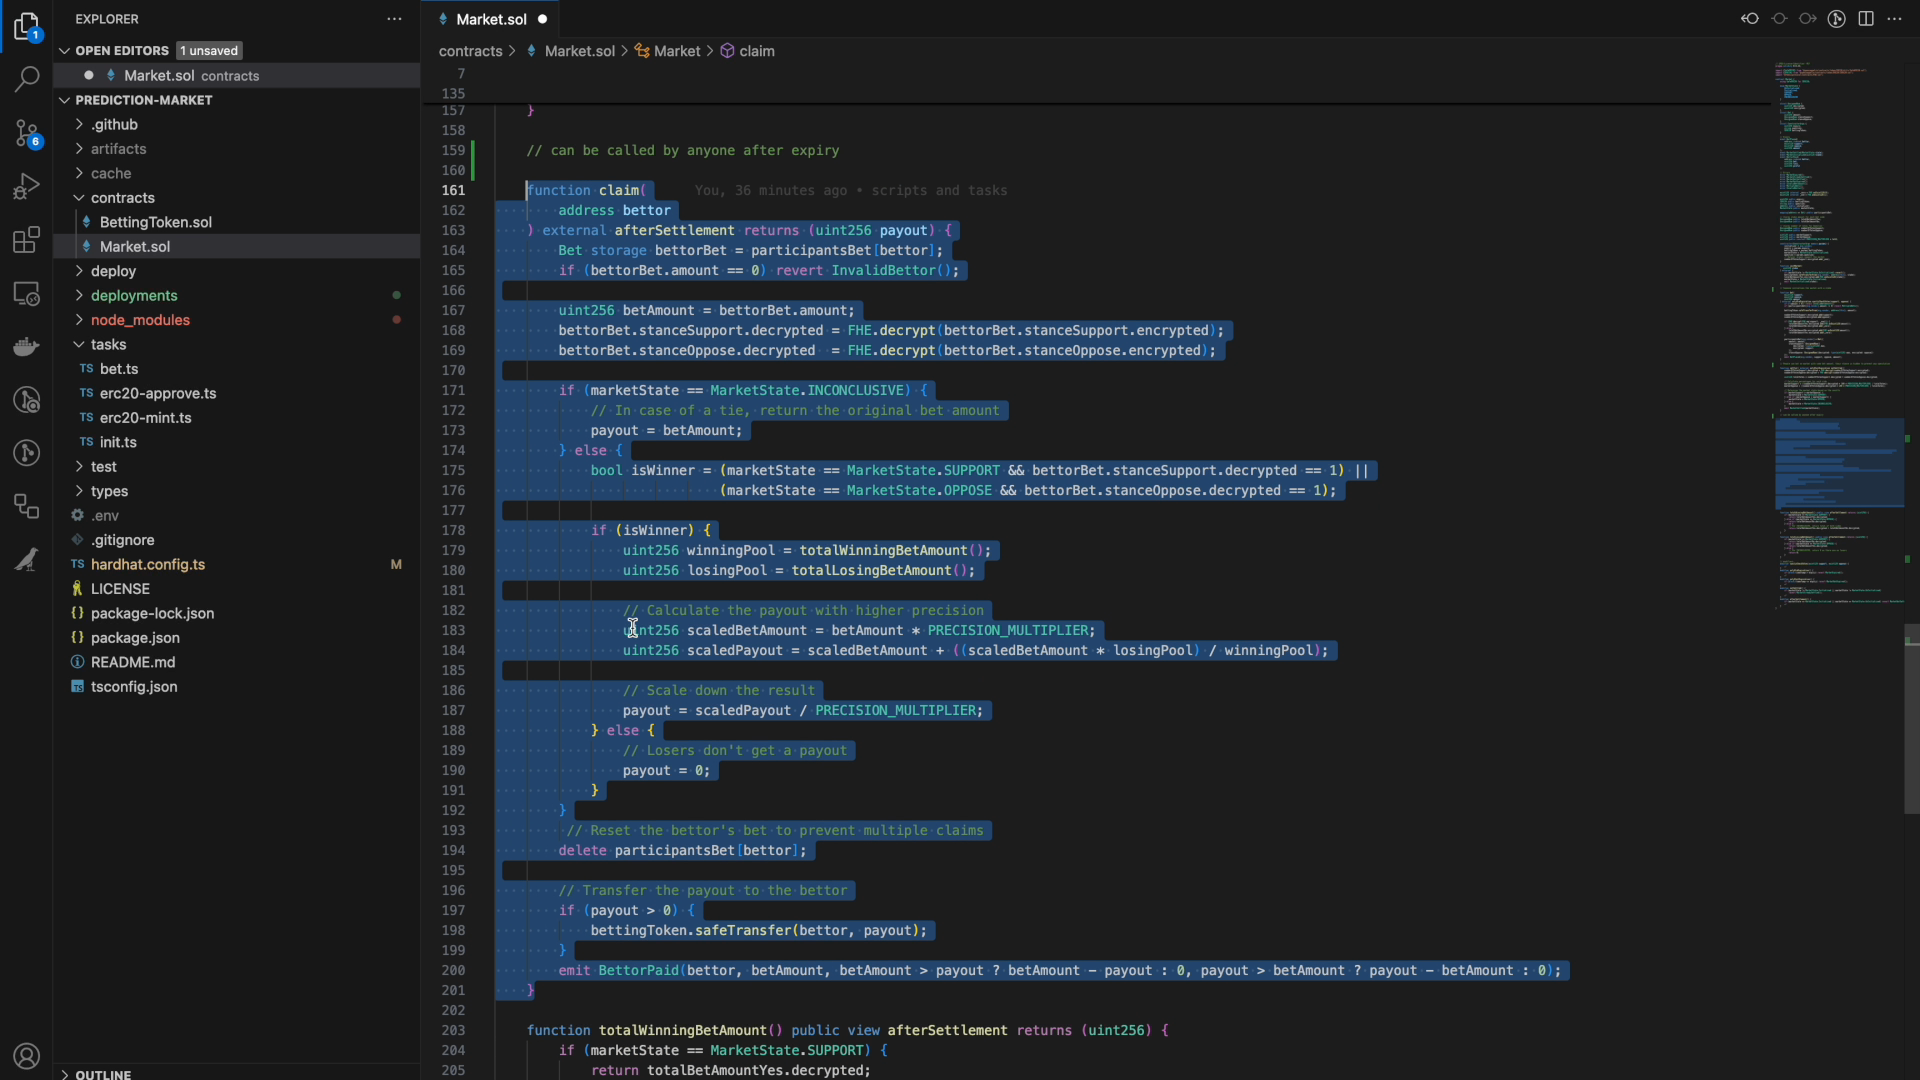This screenshot has height=1080, width=1920.
Task: Click the vertical scrollbar thumb in editor
Action: (x=1912, y=719)
